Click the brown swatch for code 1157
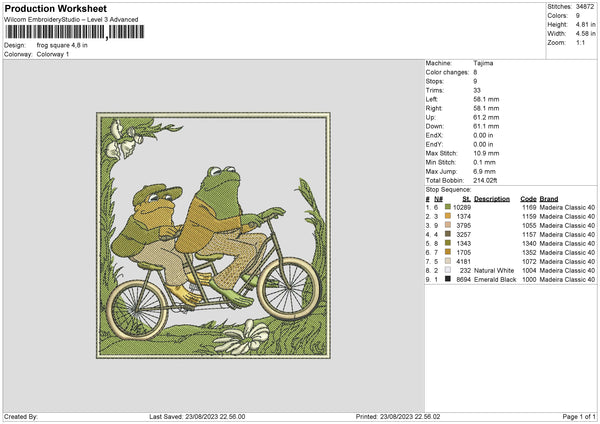 (448, 234)
